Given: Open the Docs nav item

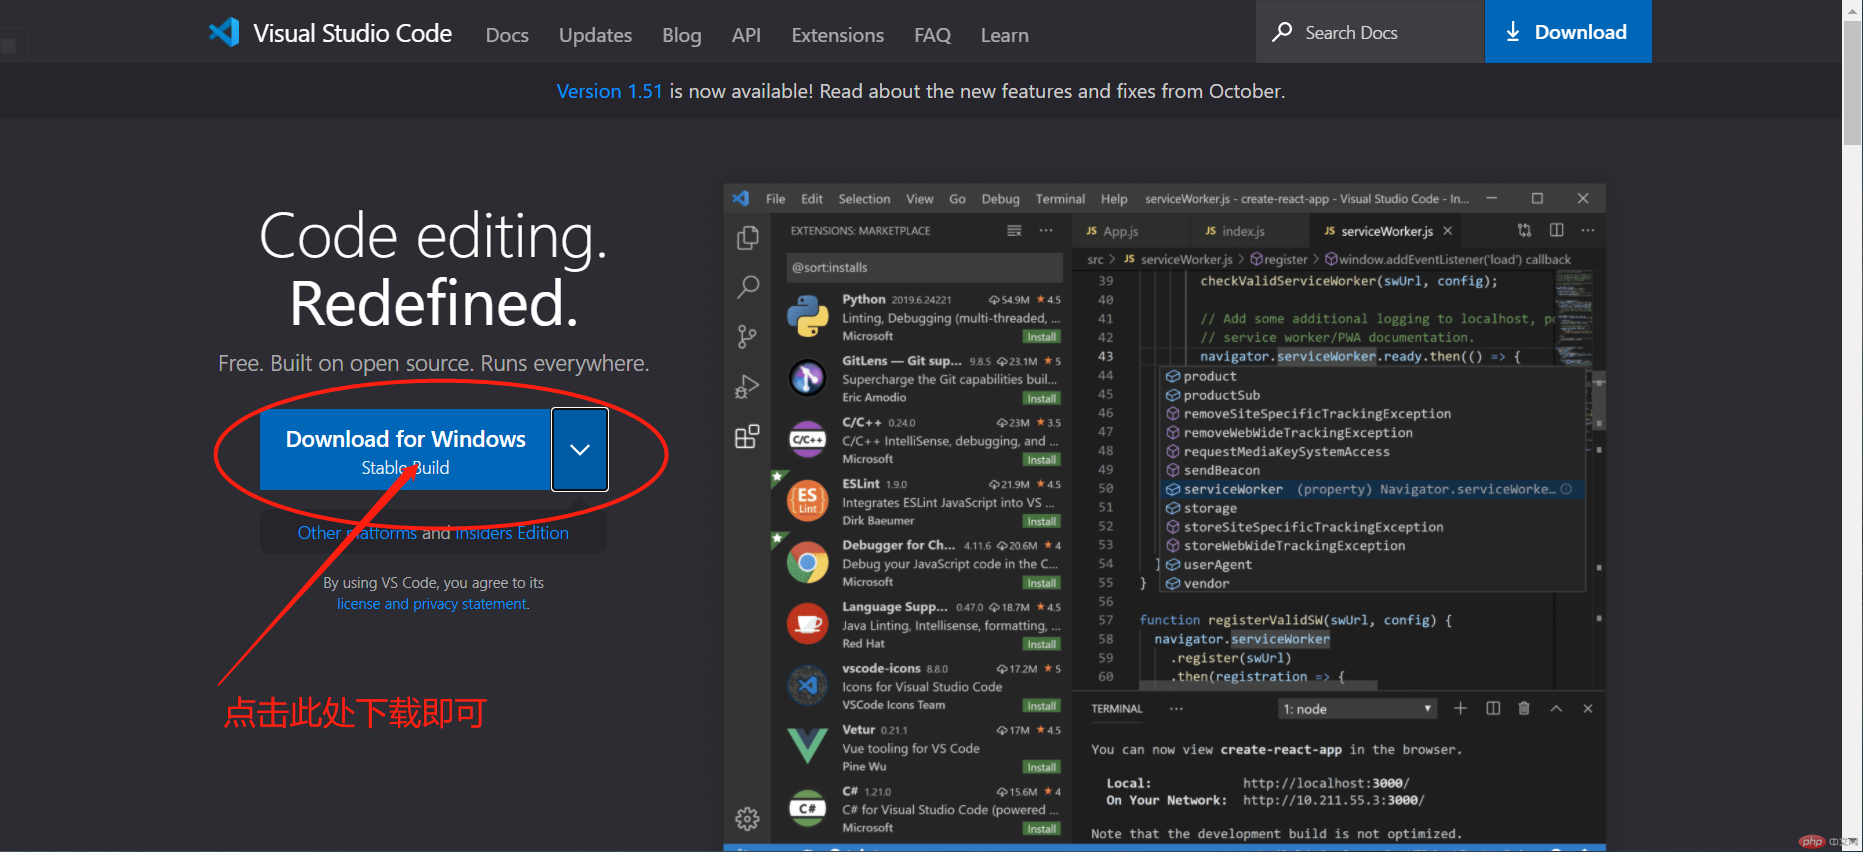Looking at the screenshot, I should point(507,35).
